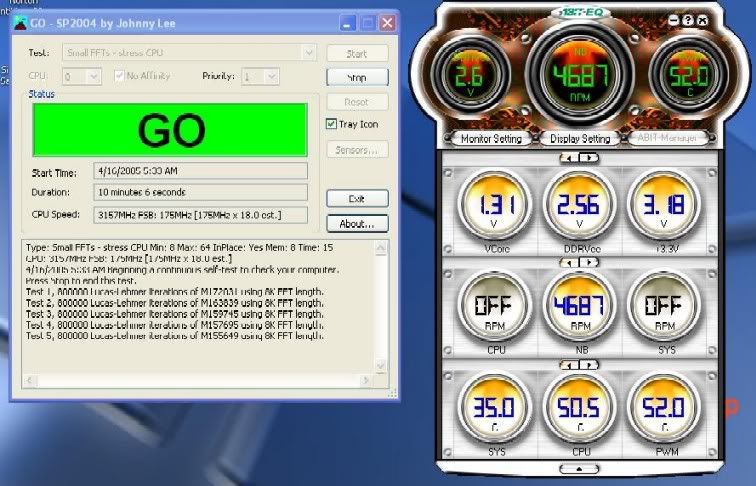Click the green GO status indicator
The width and height of the screenshot is (756, 486).
pyautogui.click(x=170, y=130)
